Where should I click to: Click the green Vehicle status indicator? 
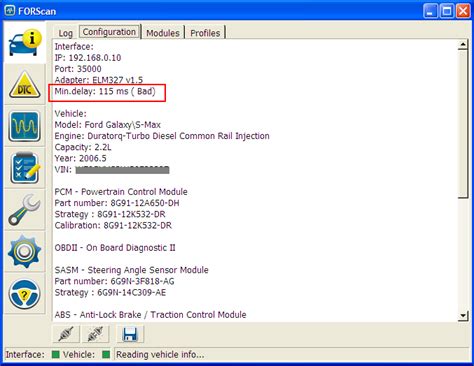[106, 354]
